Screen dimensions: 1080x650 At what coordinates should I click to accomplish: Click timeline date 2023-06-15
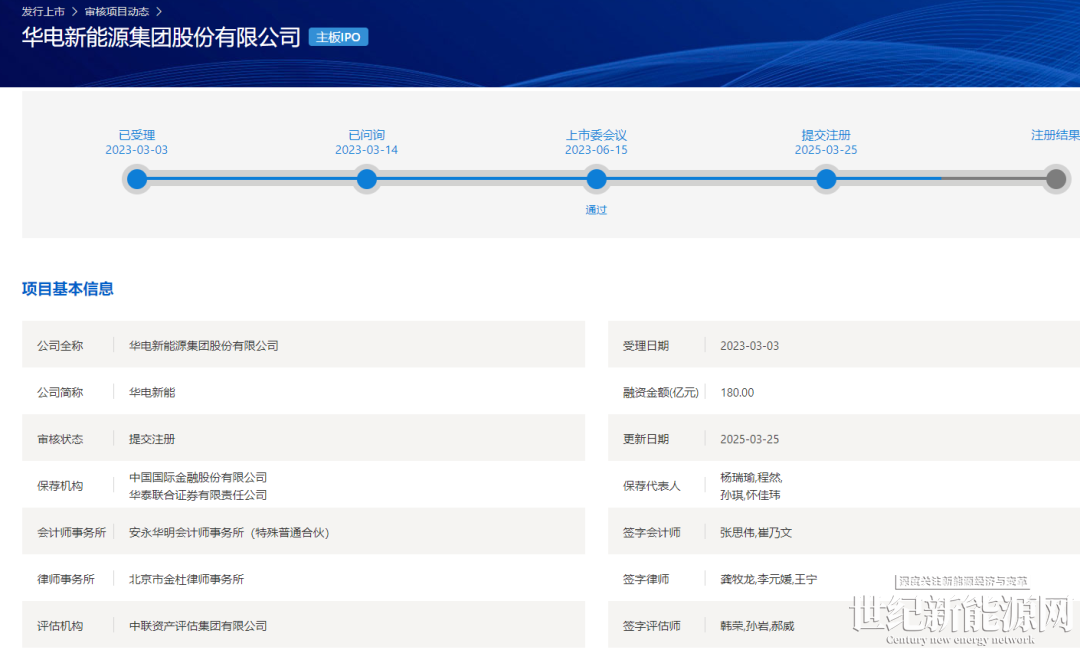click(596, 150)
